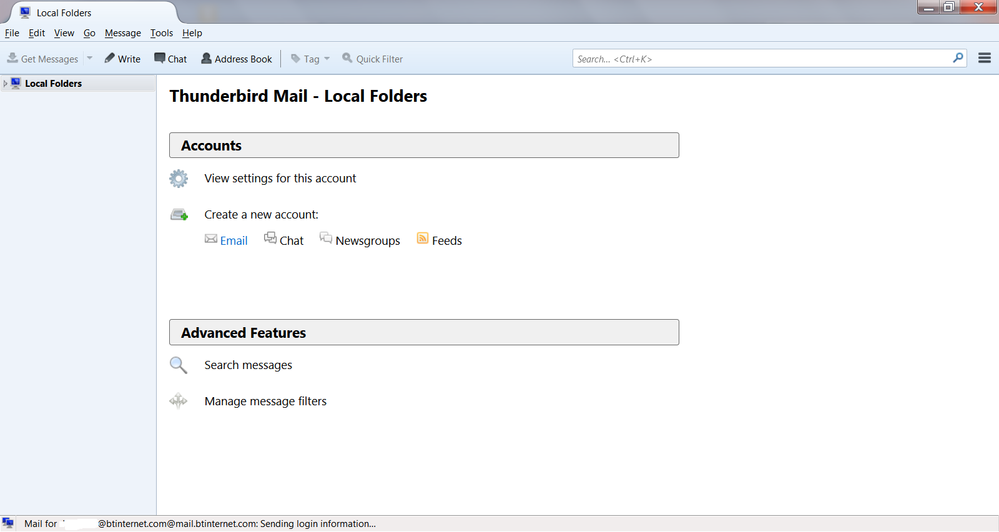Click the magnifying glass Search messages icon
The image size is (999, 532).
click(178, 365)
